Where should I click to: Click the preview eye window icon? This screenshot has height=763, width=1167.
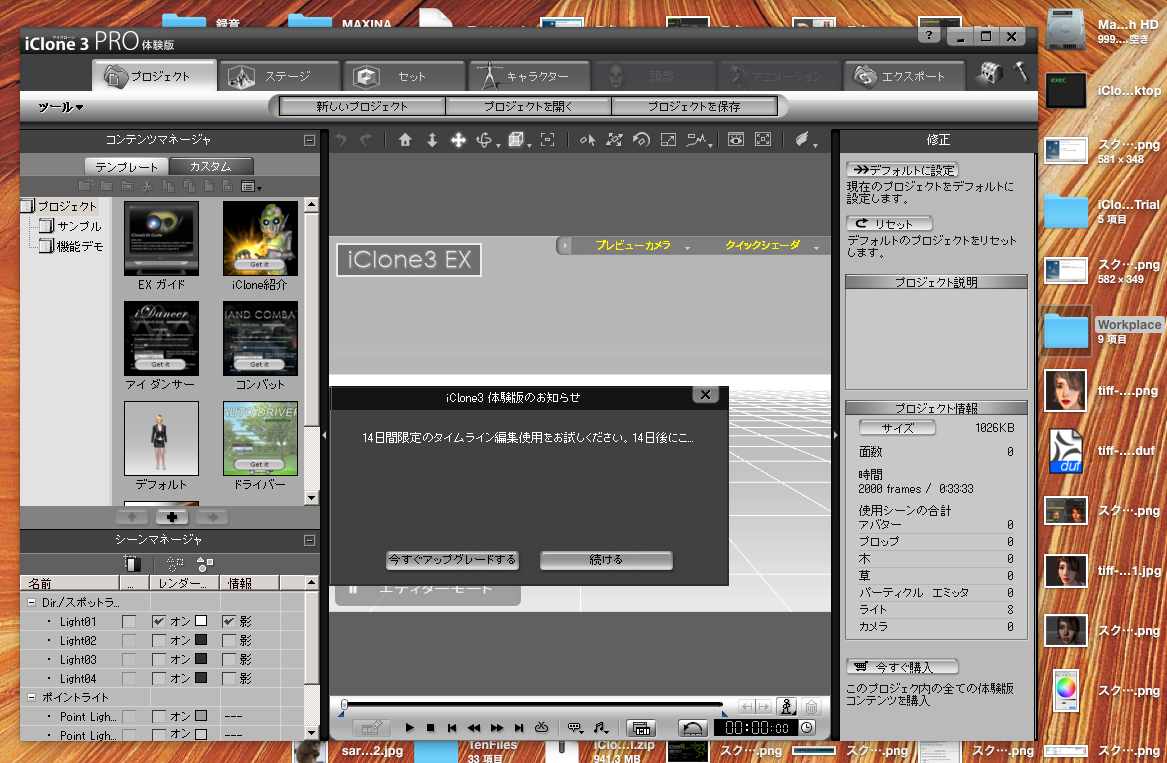pos(736,139)
